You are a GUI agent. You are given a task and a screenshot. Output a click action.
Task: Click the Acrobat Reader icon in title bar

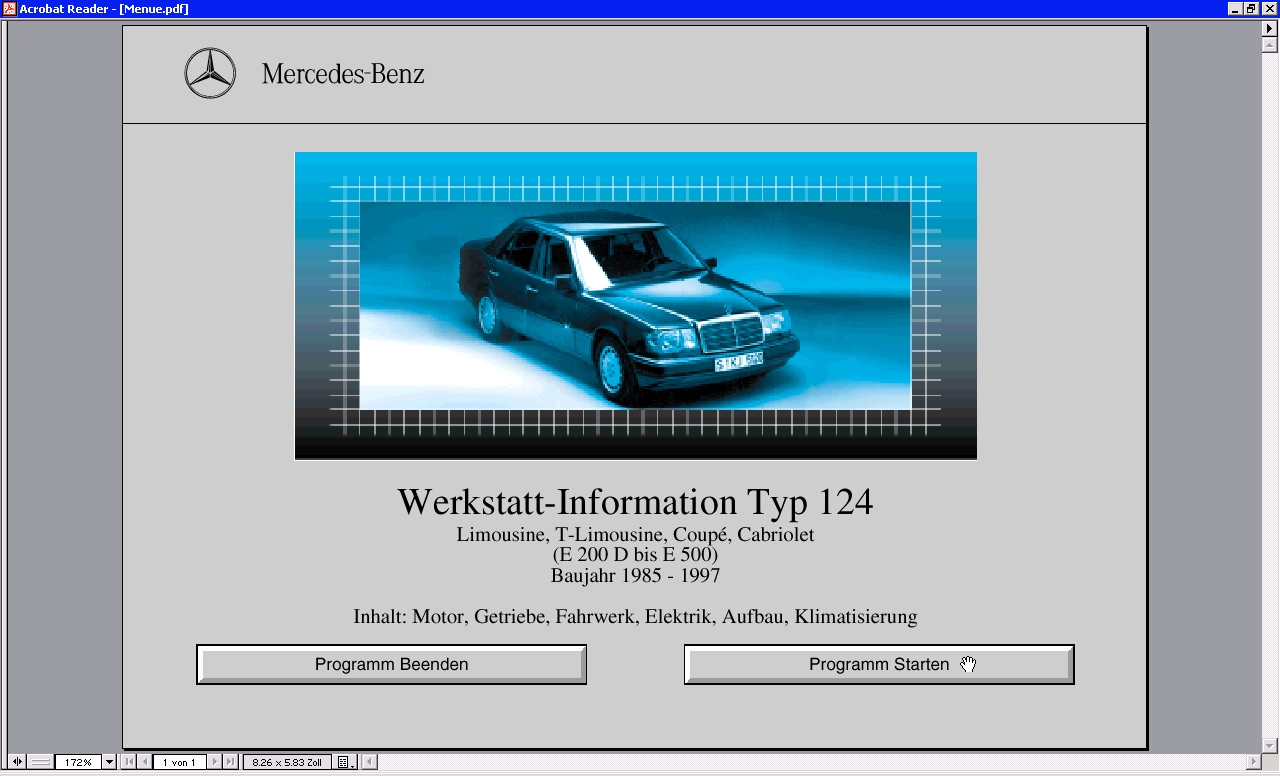pyautogui.click(x=9, y=9)
